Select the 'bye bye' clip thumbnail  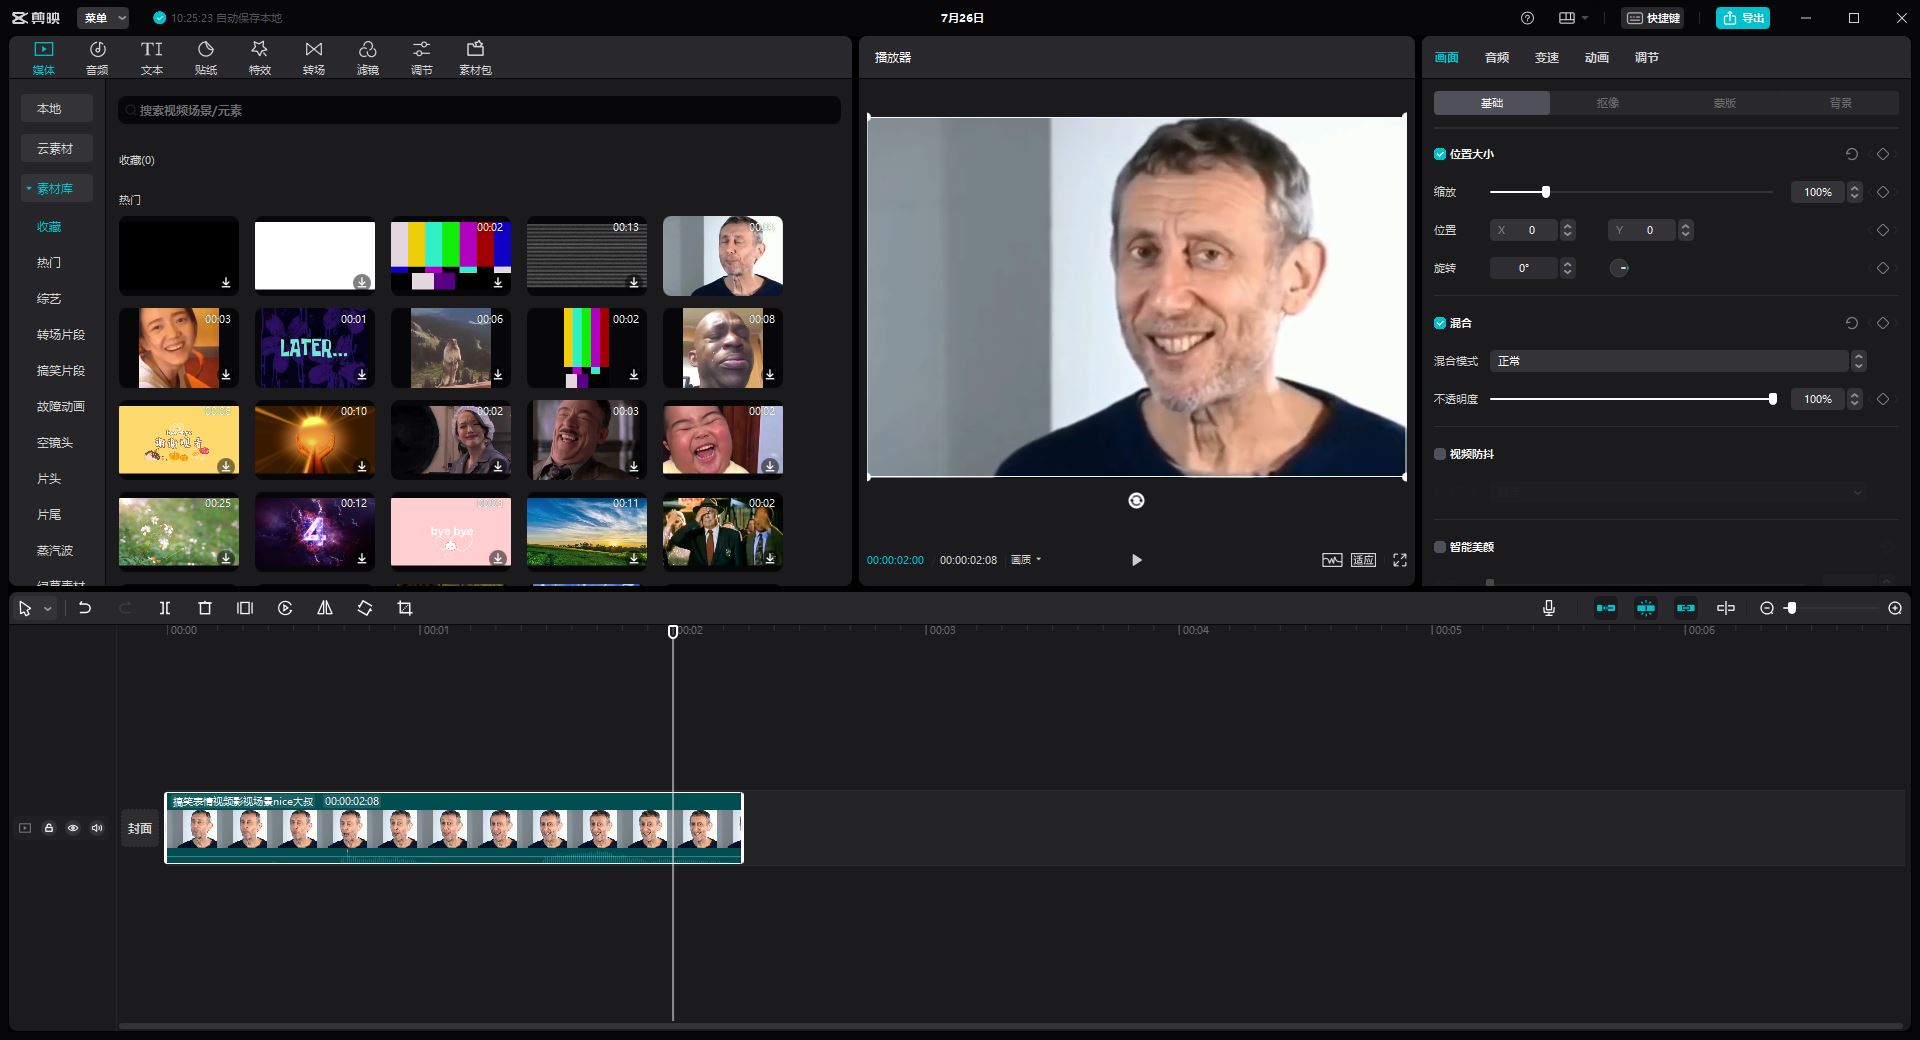coord(450,531)
